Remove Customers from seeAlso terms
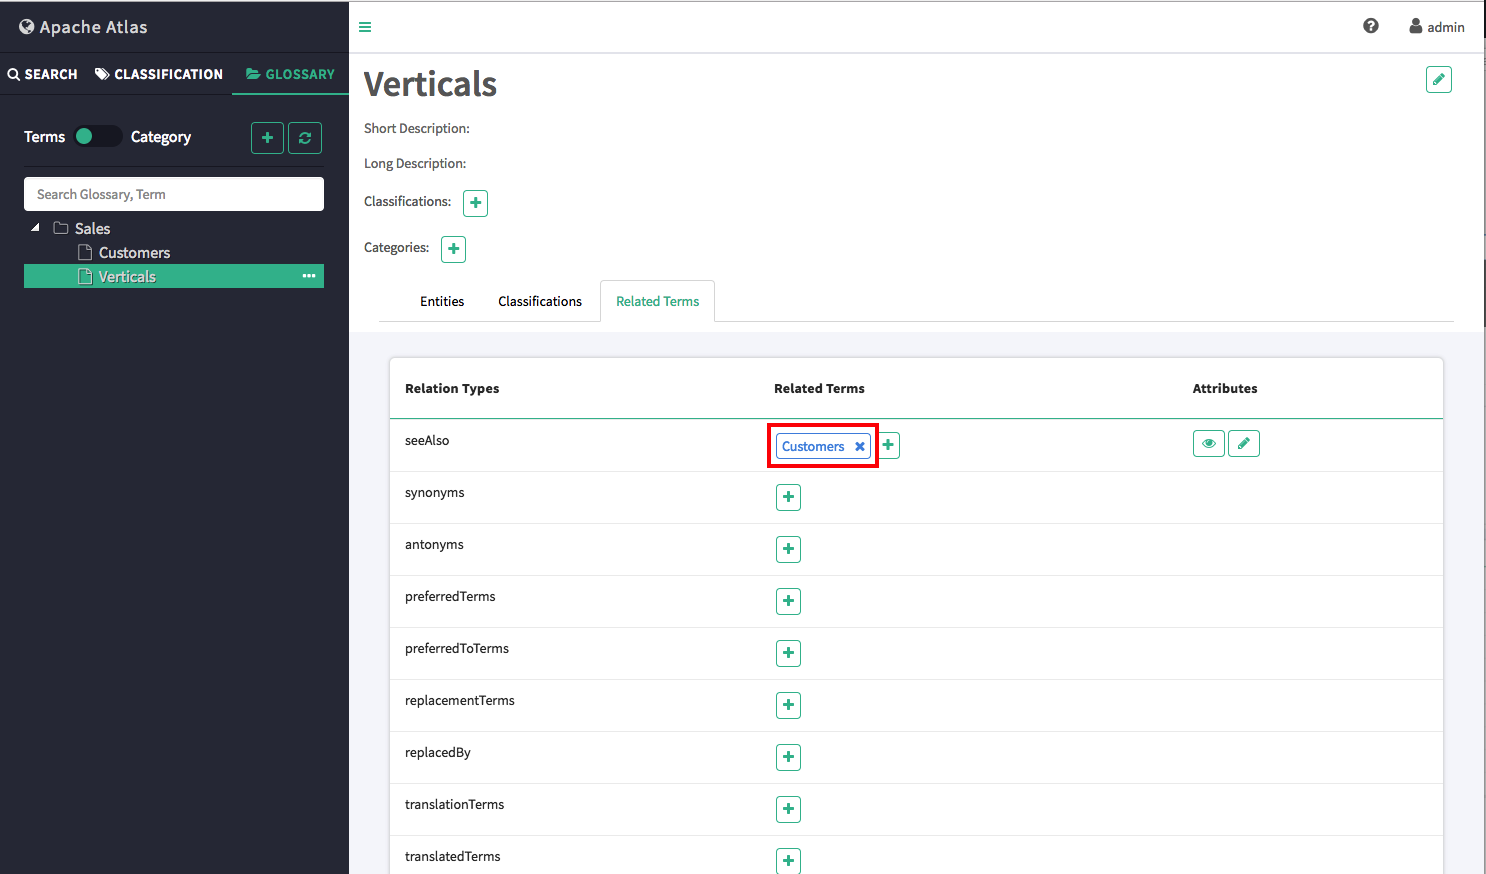 click(x=859, y=447)
